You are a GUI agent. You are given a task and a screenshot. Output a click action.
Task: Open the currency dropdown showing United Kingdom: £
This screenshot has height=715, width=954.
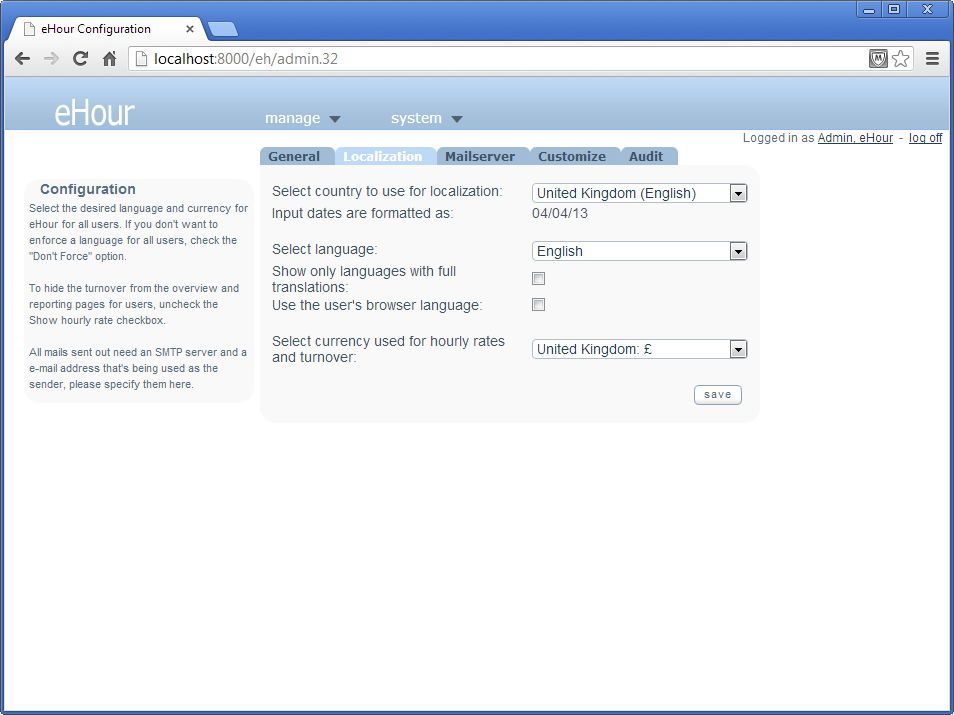pos(639,349)
